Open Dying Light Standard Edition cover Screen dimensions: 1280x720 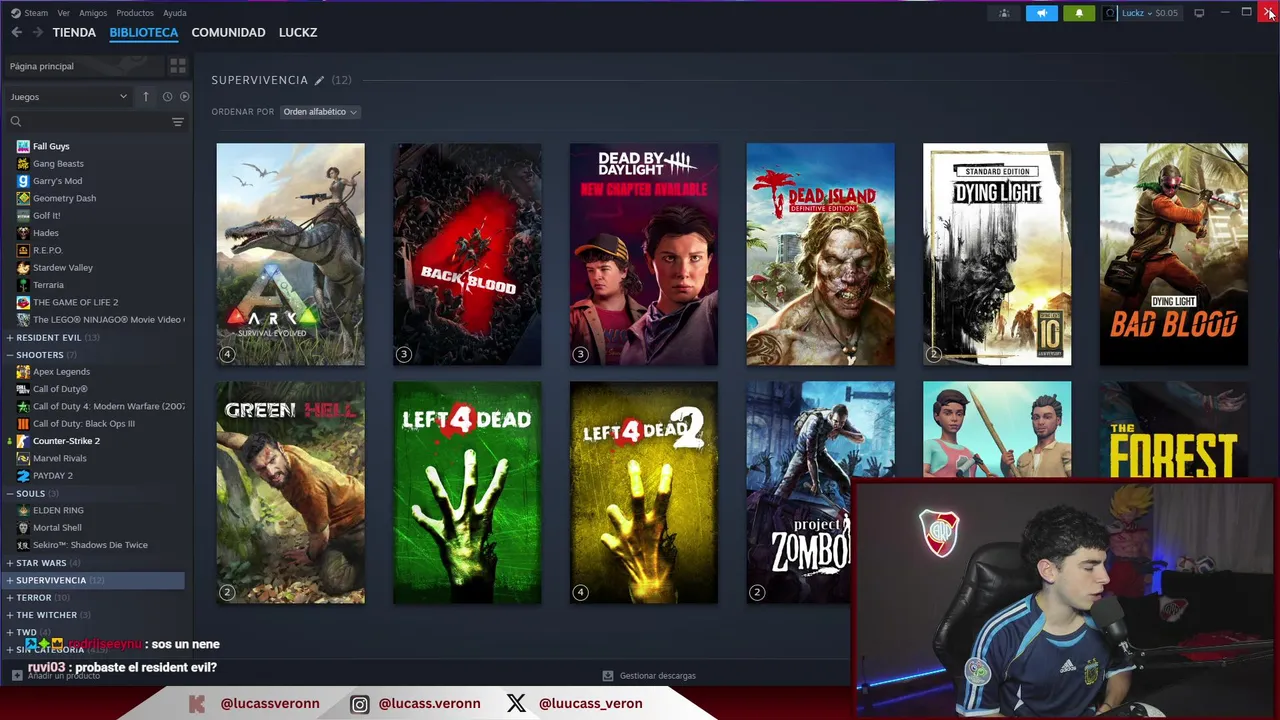[997, 254]
